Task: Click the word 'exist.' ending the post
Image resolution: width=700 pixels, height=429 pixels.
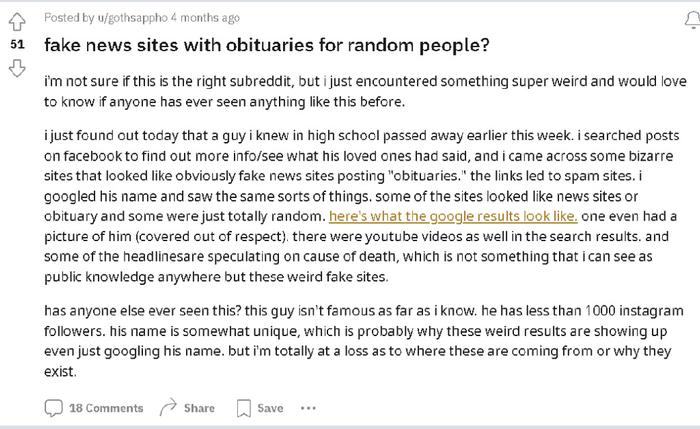Action: tap(60, 371)
